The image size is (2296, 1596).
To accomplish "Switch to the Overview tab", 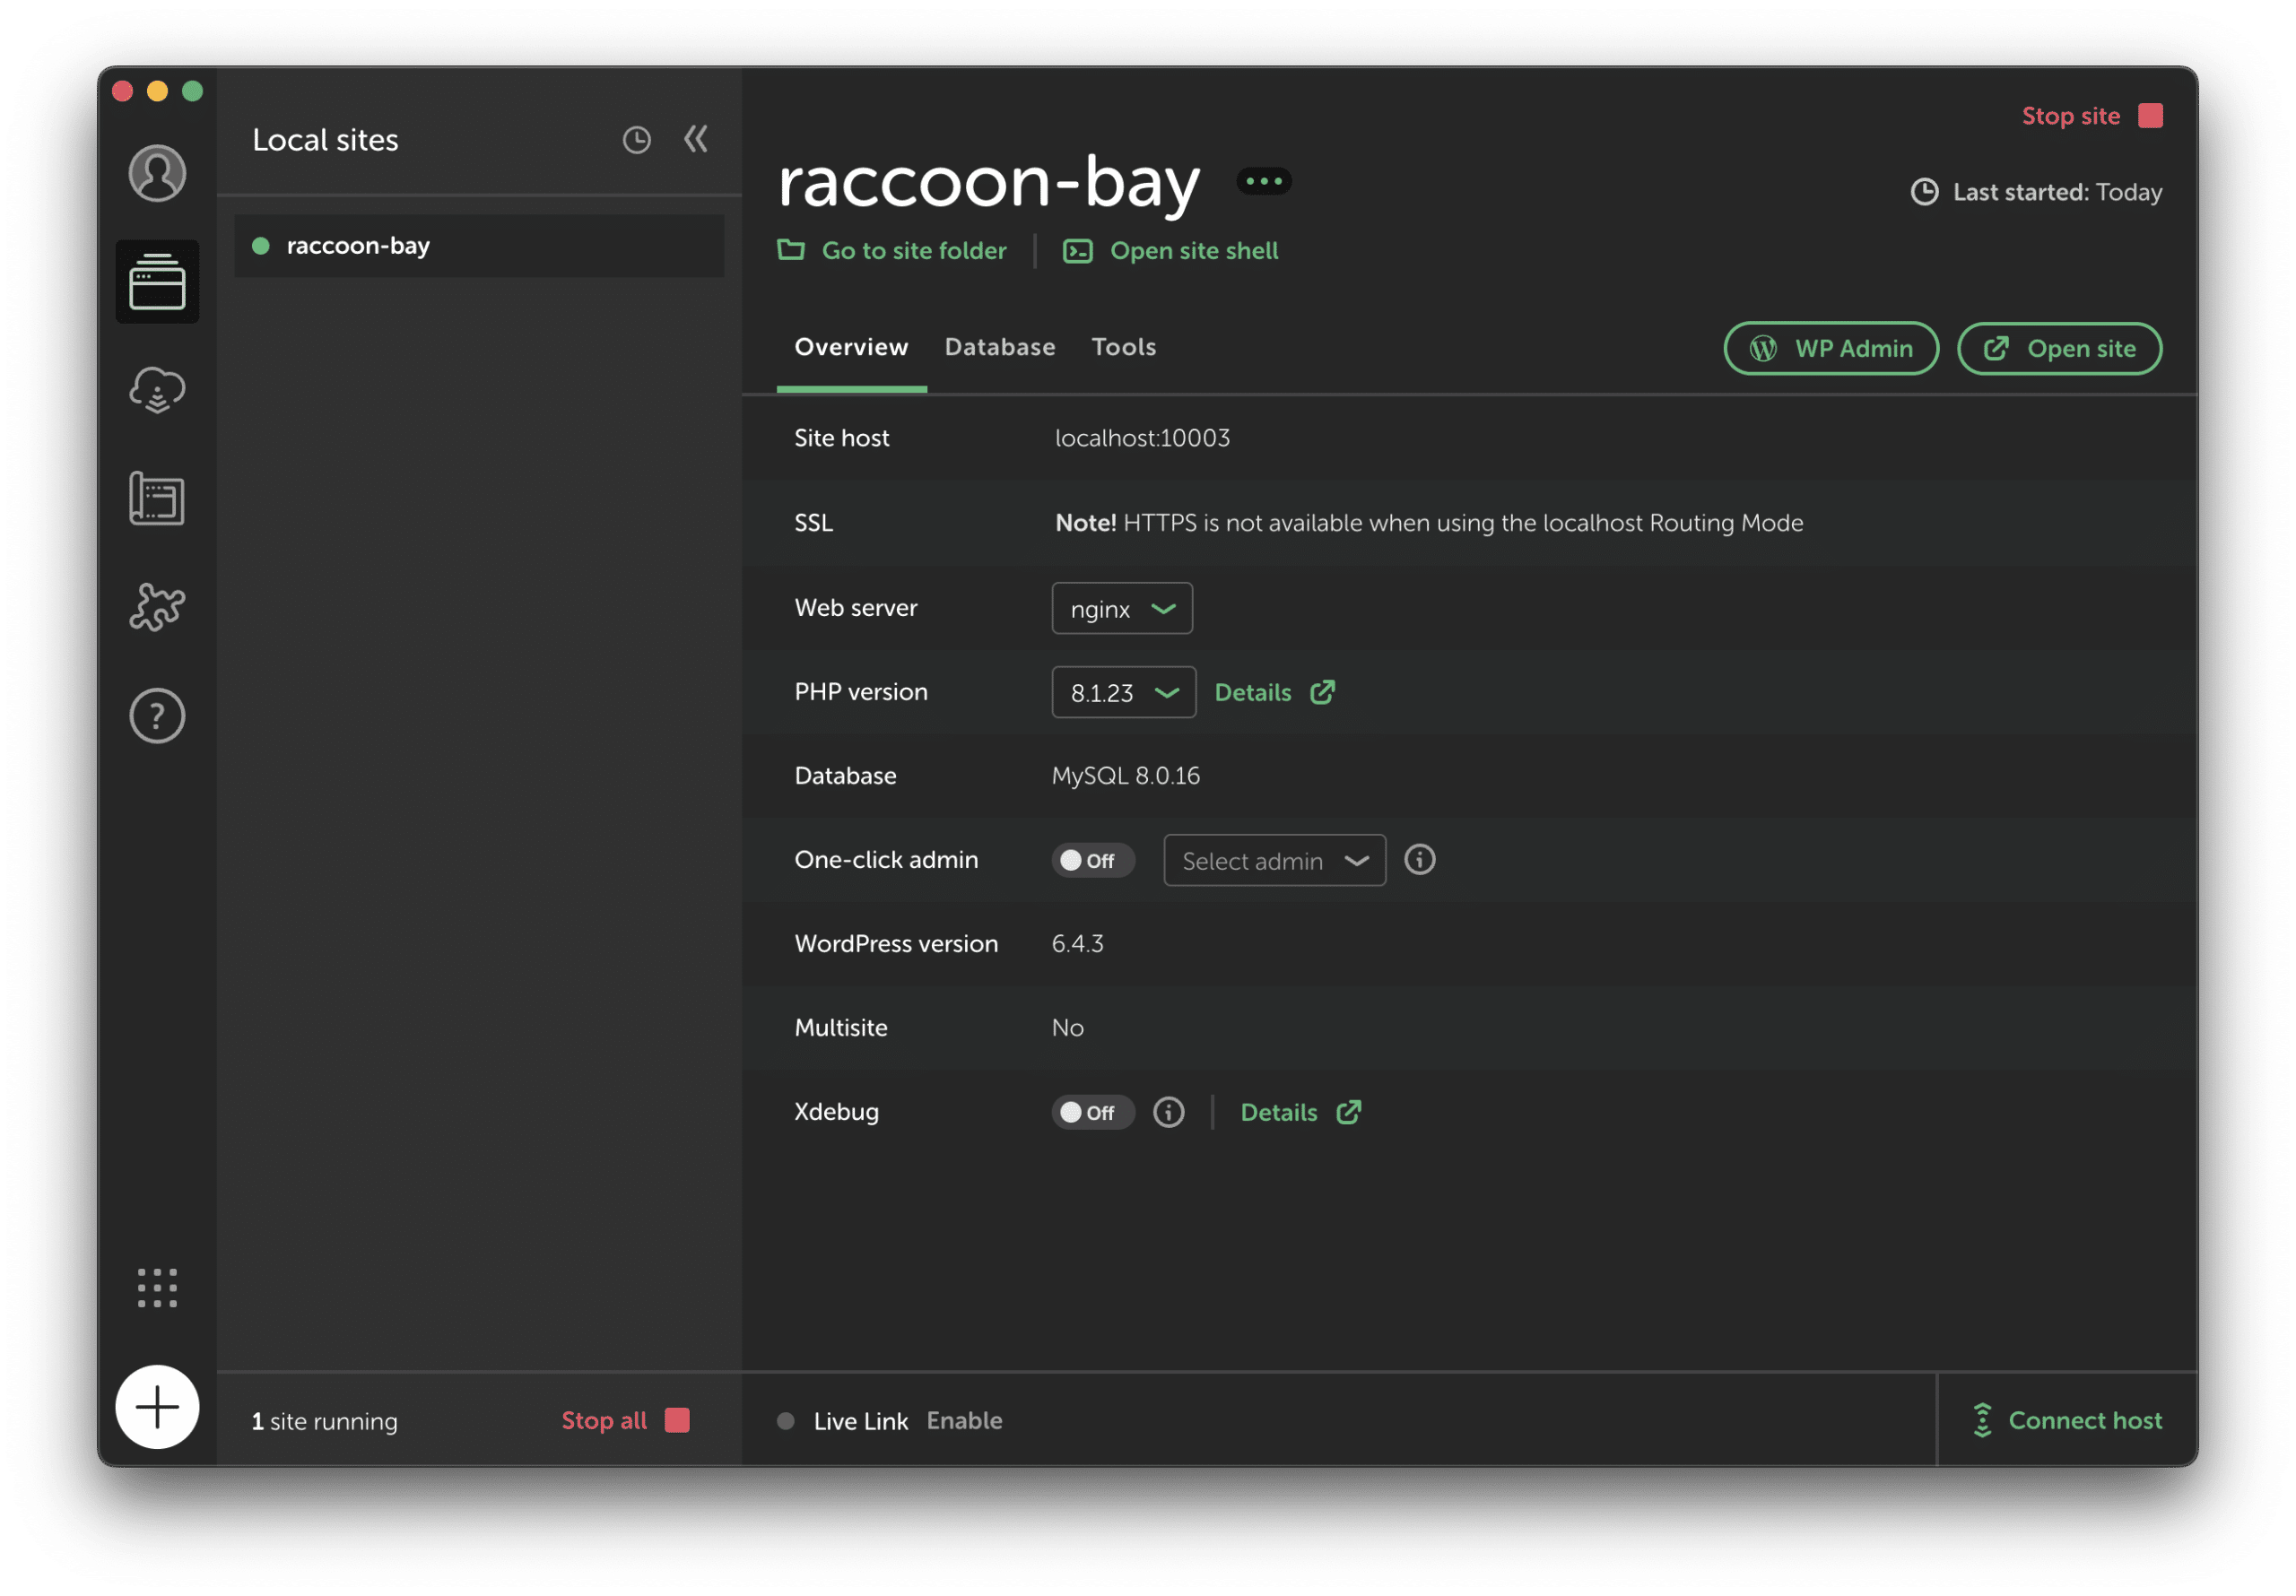I will [x=851, y=347].
